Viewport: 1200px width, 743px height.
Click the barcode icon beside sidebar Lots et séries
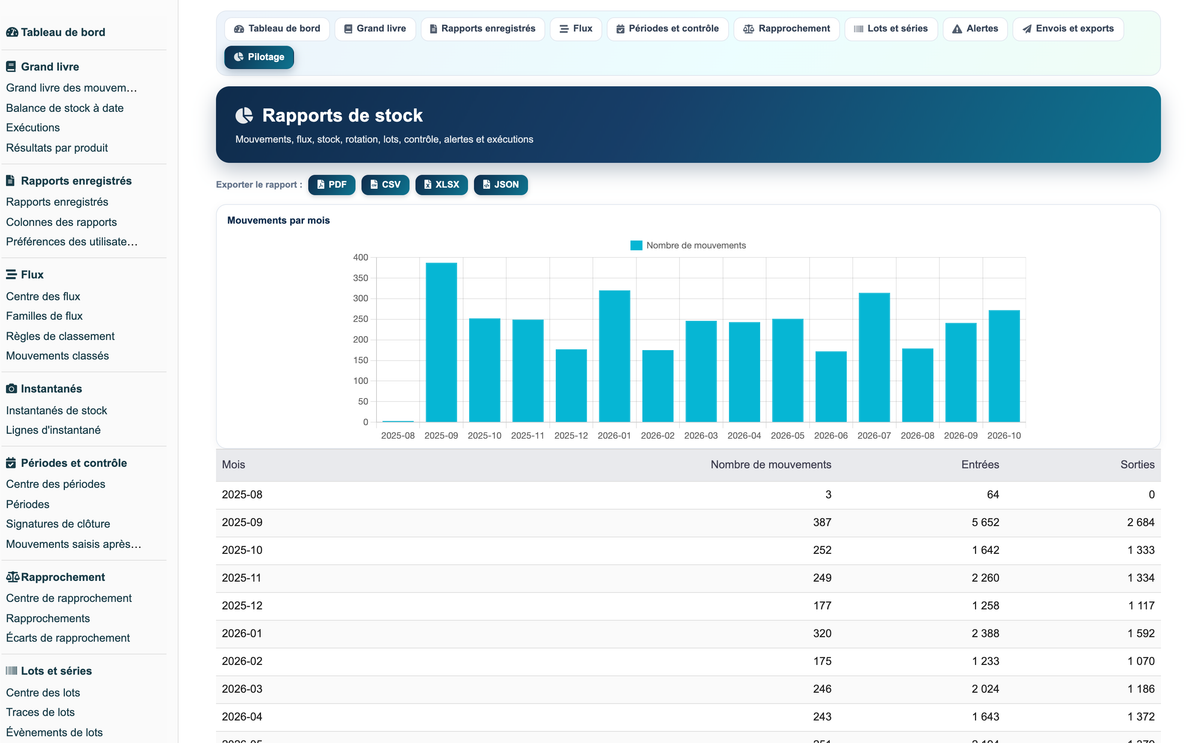coord(12,671)
